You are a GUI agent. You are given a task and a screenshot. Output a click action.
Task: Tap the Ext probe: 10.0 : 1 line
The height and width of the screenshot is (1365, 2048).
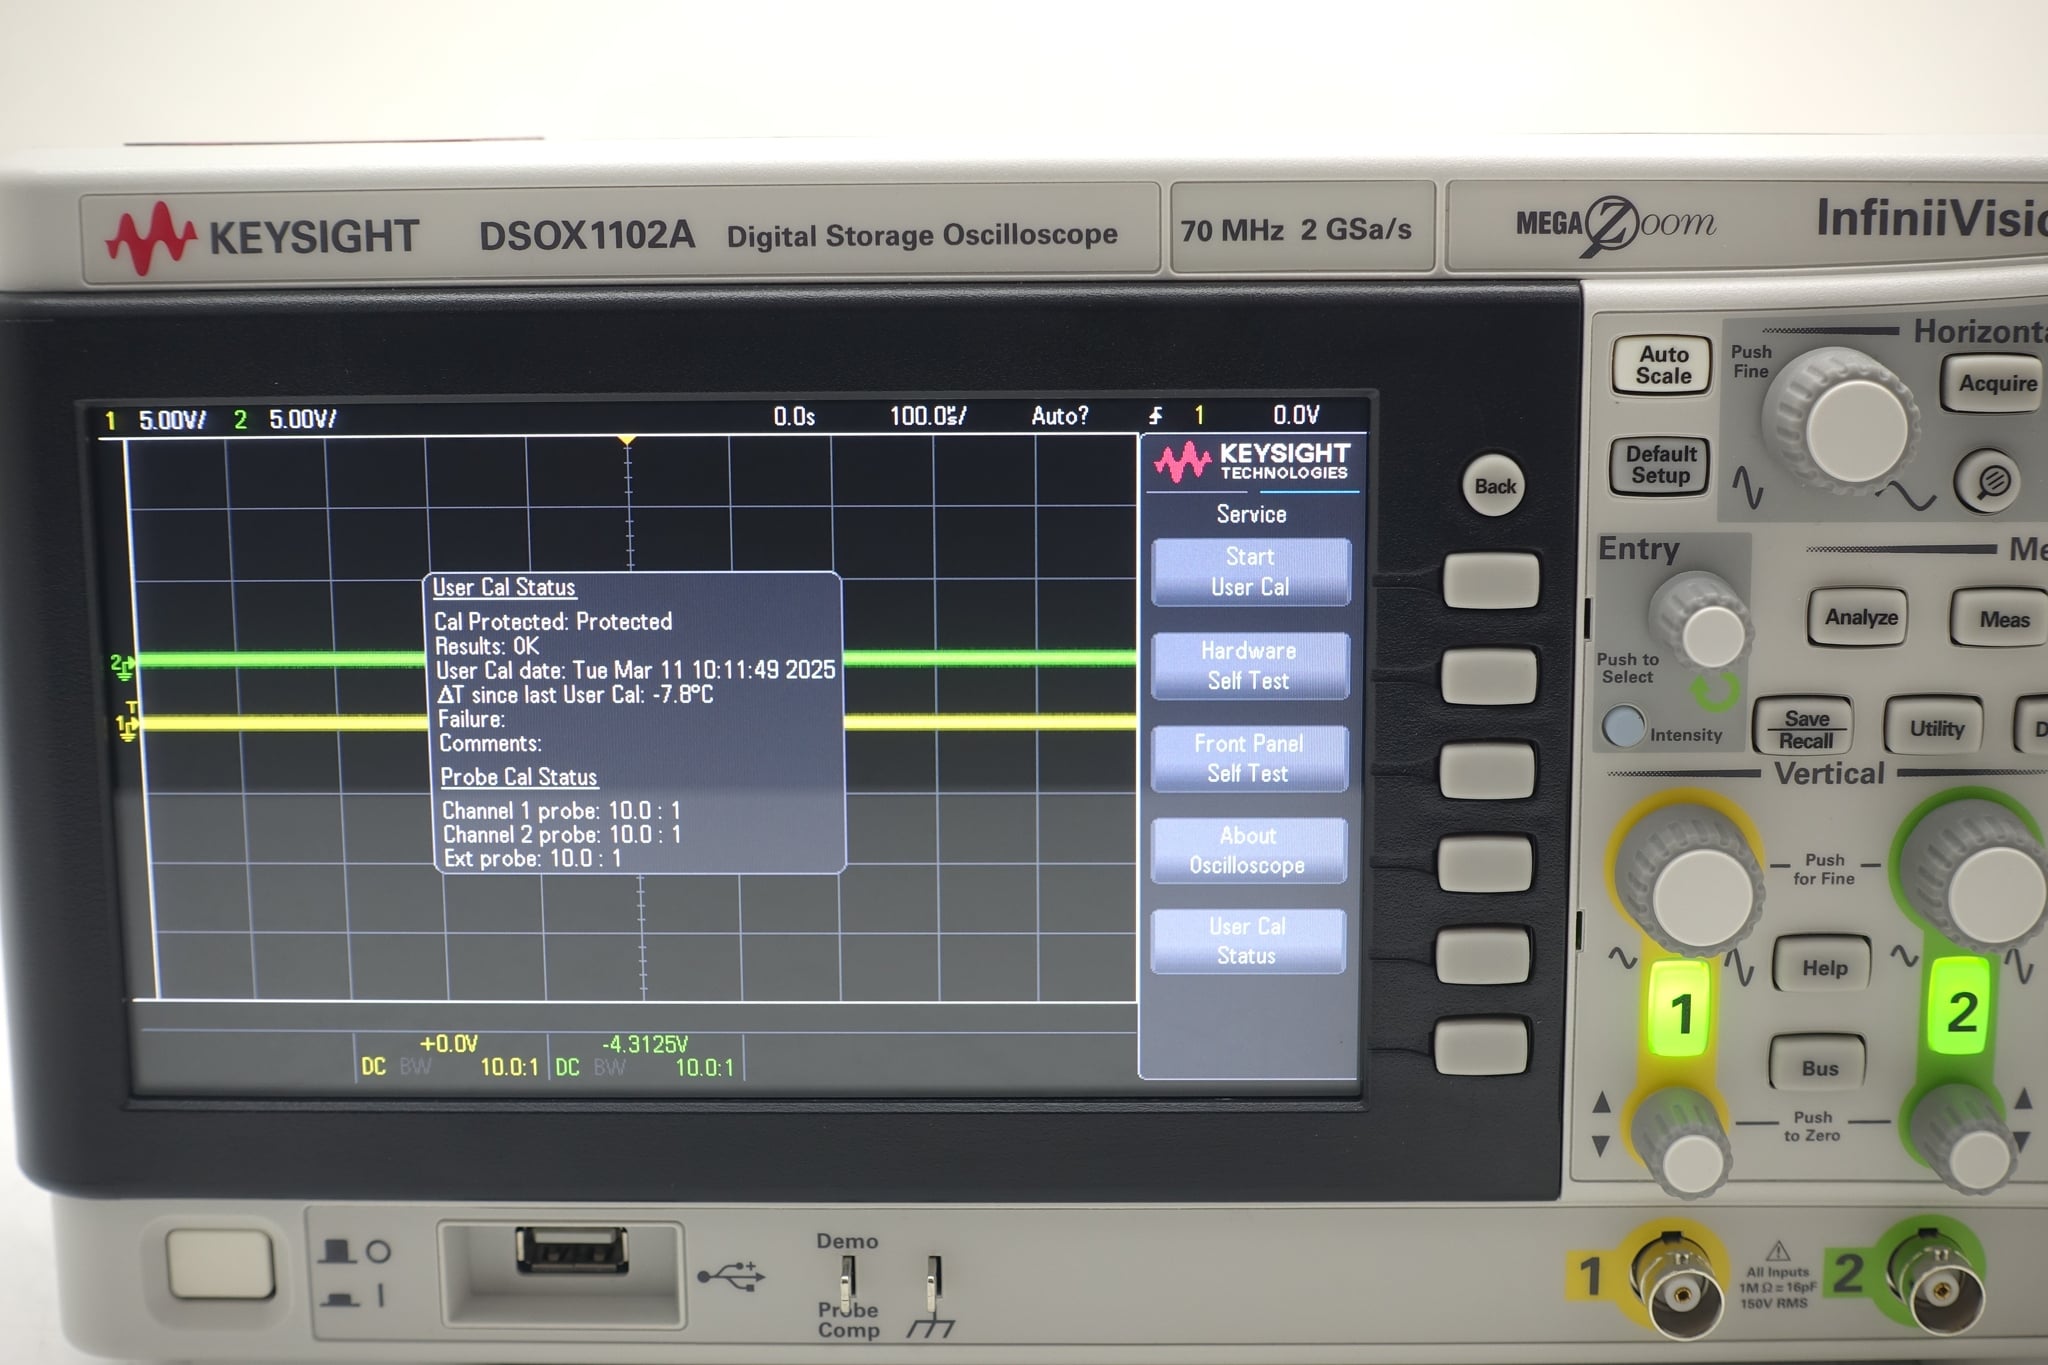coord(532,858)
